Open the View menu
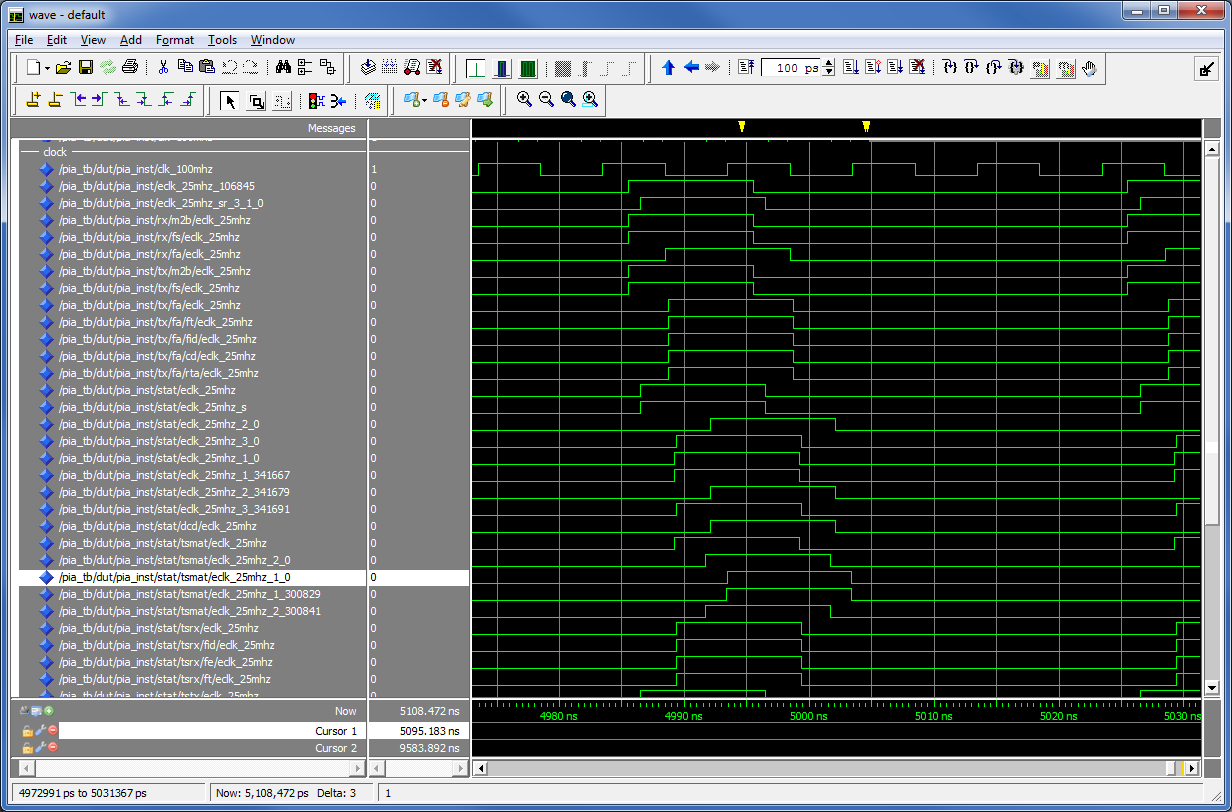This screenshot has height=812, width=1232. pos(93,40)
